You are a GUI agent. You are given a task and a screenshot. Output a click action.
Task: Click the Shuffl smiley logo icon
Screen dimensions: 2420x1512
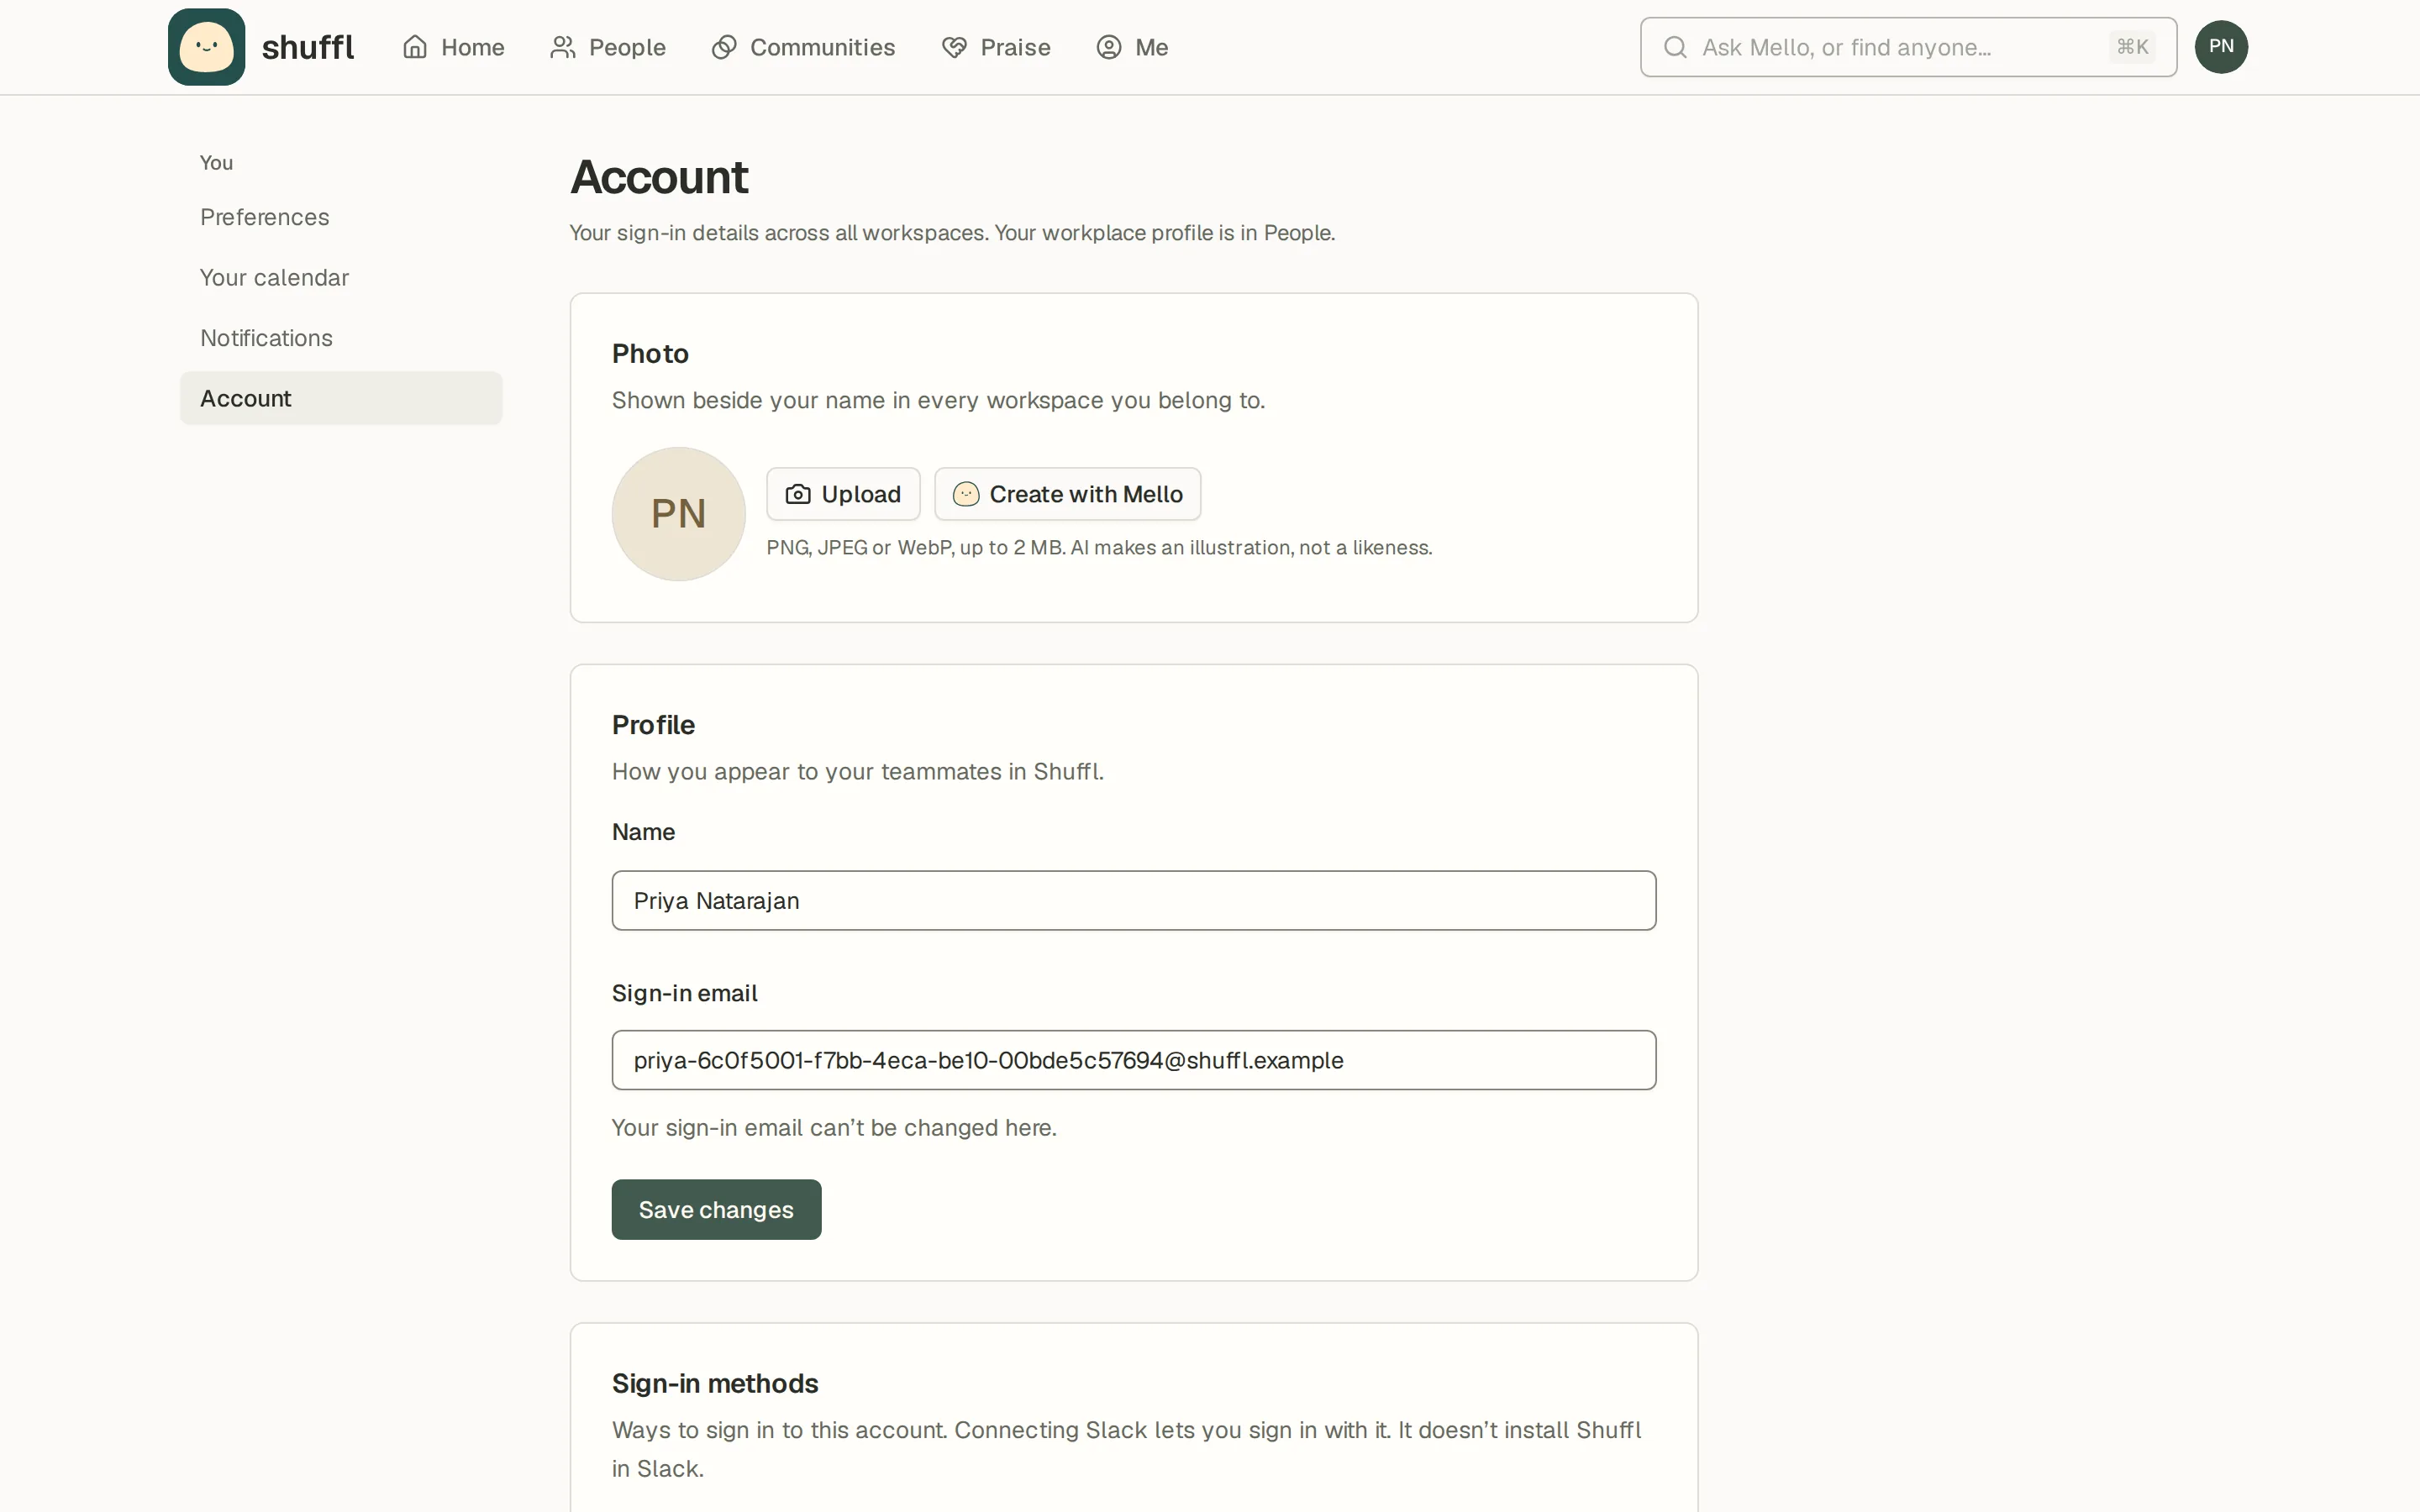pyautogui.click(x=206, y=47)
